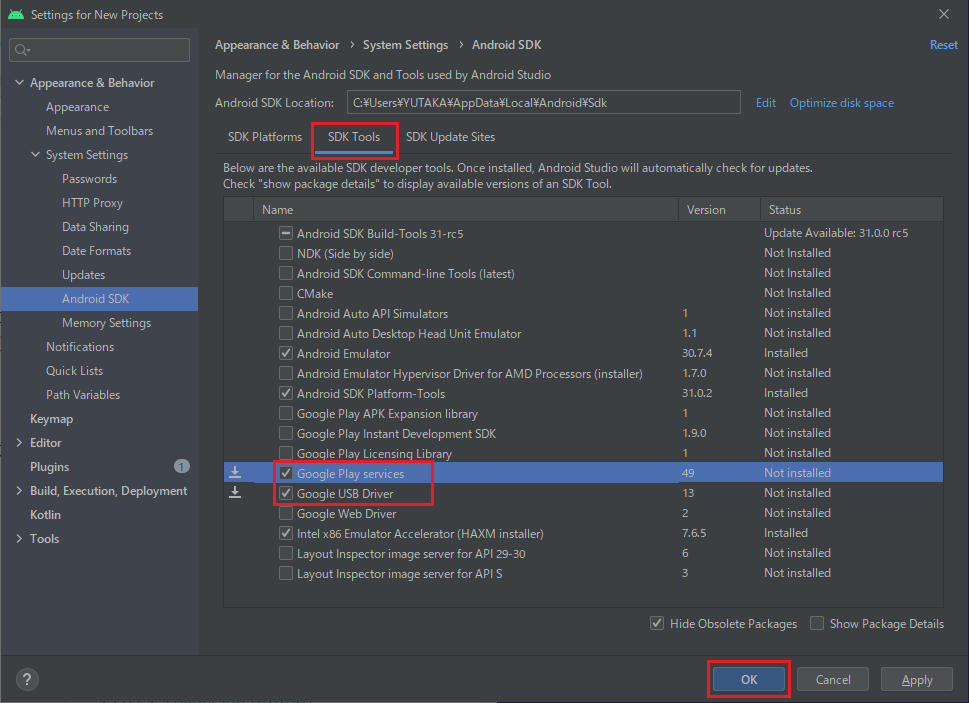Screen dimensions: 969x703
Task: Open Memory Settings in the tree
Action: (106, 323)
